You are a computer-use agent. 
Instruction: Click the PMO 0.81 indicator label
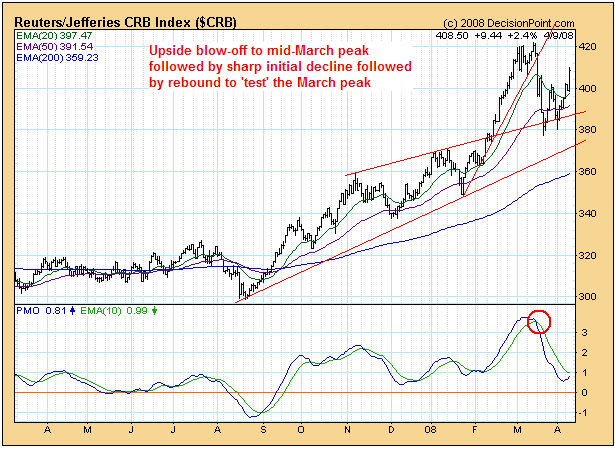point(42,312)
